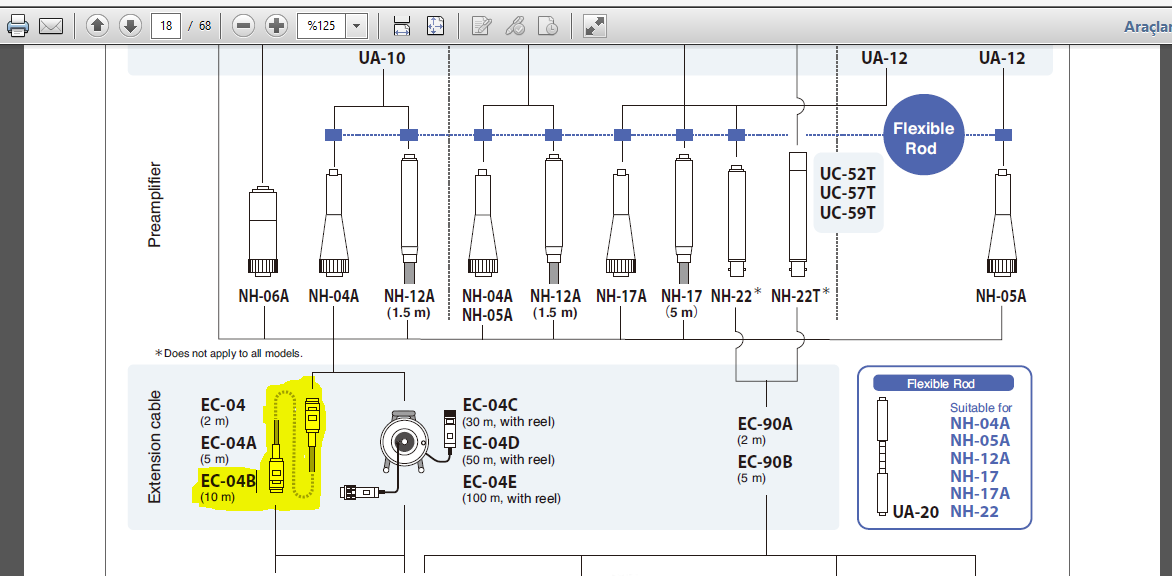This screenshot has height=576, width=1172.
Task: Click the Extension cable vertical label
Action: (154, 446)
